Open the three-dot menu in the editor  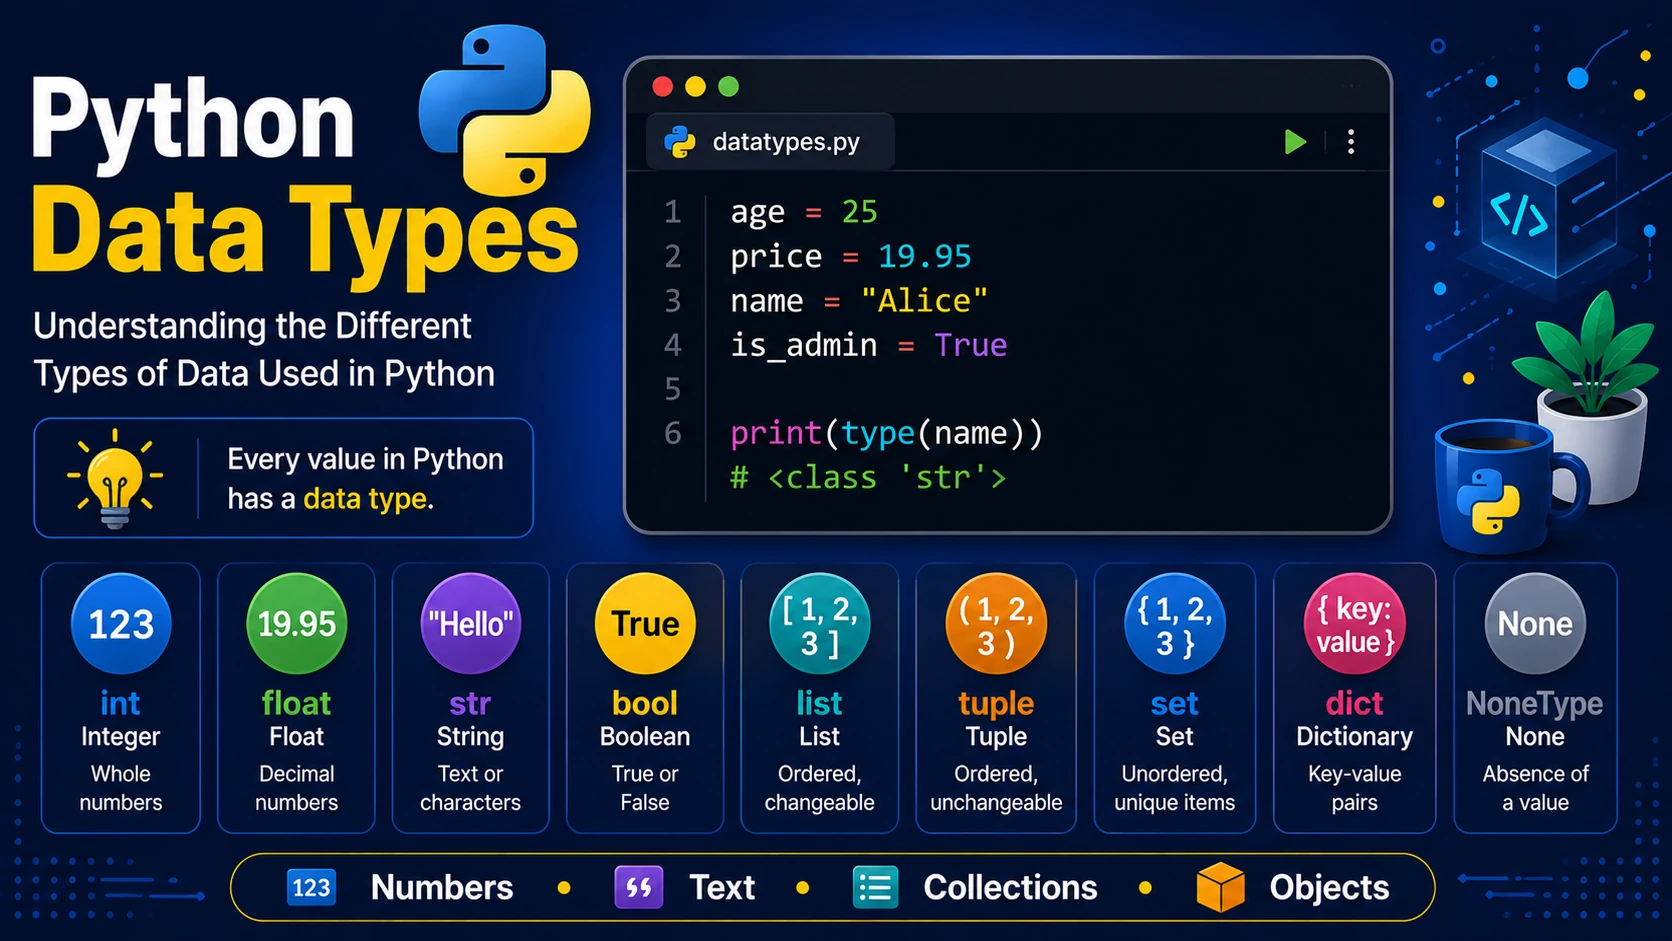coord(1351,142)
